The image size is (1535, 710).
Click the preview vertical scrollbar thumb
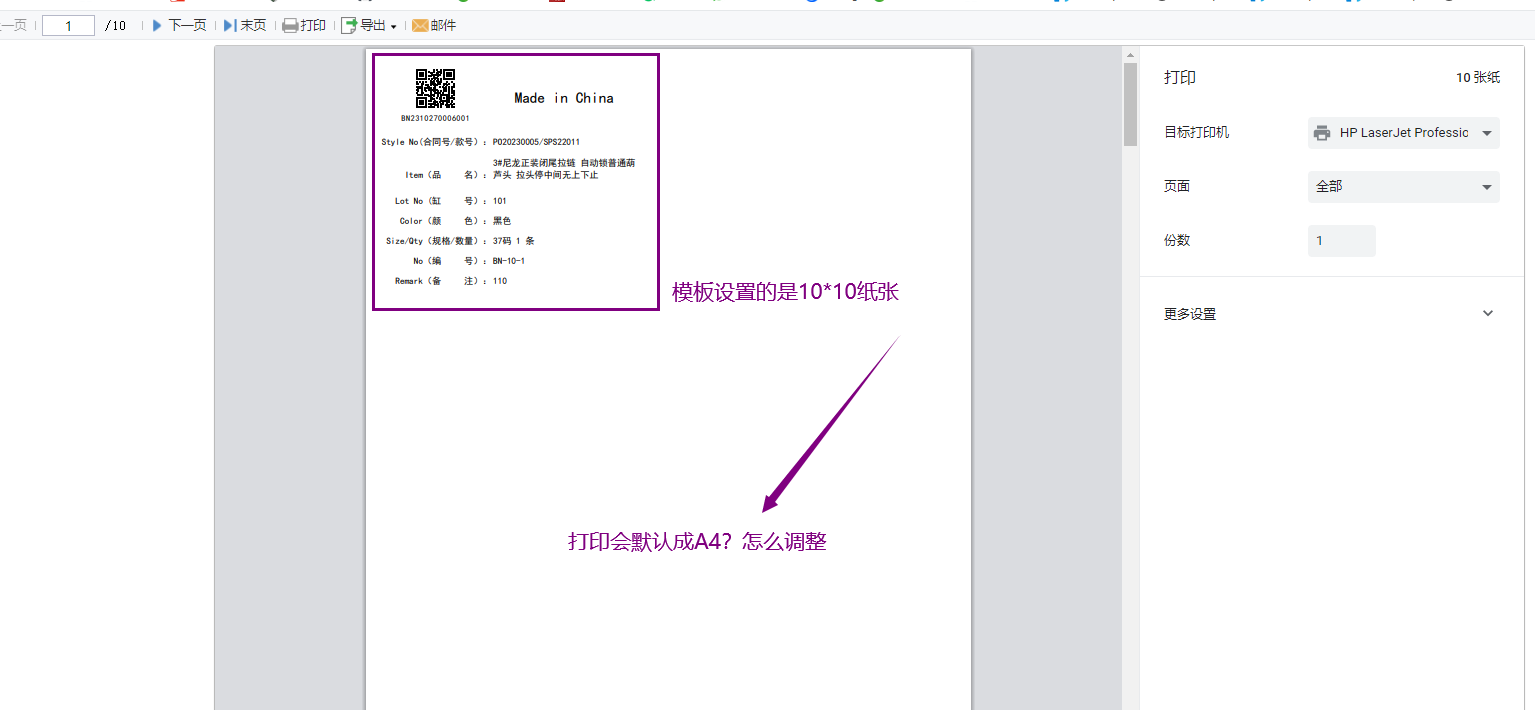coord(1130,105)
